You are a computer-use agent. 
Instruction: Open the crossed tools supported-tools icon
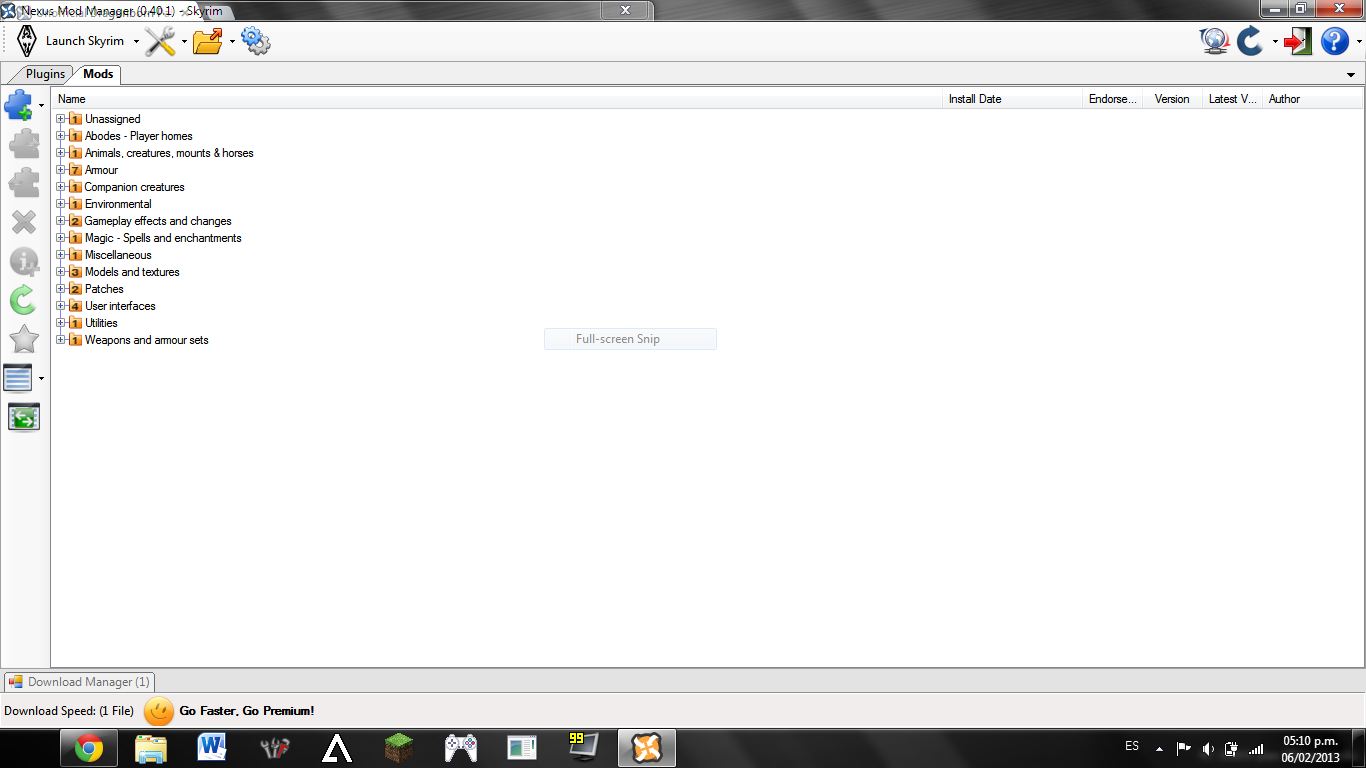click(160, 41)
